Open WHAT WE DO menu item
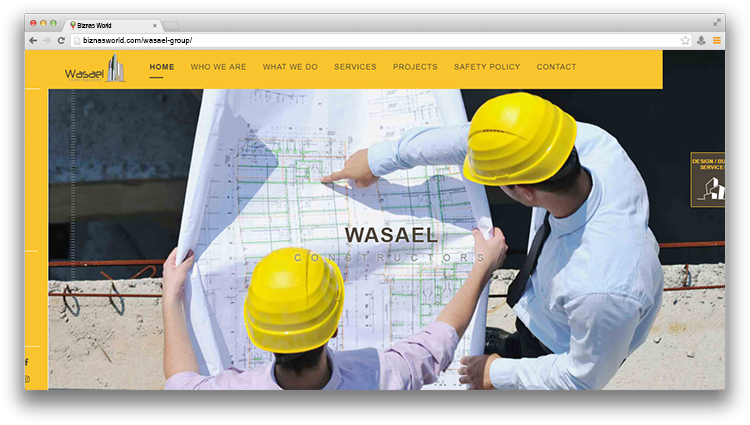 tap(290, 67)
